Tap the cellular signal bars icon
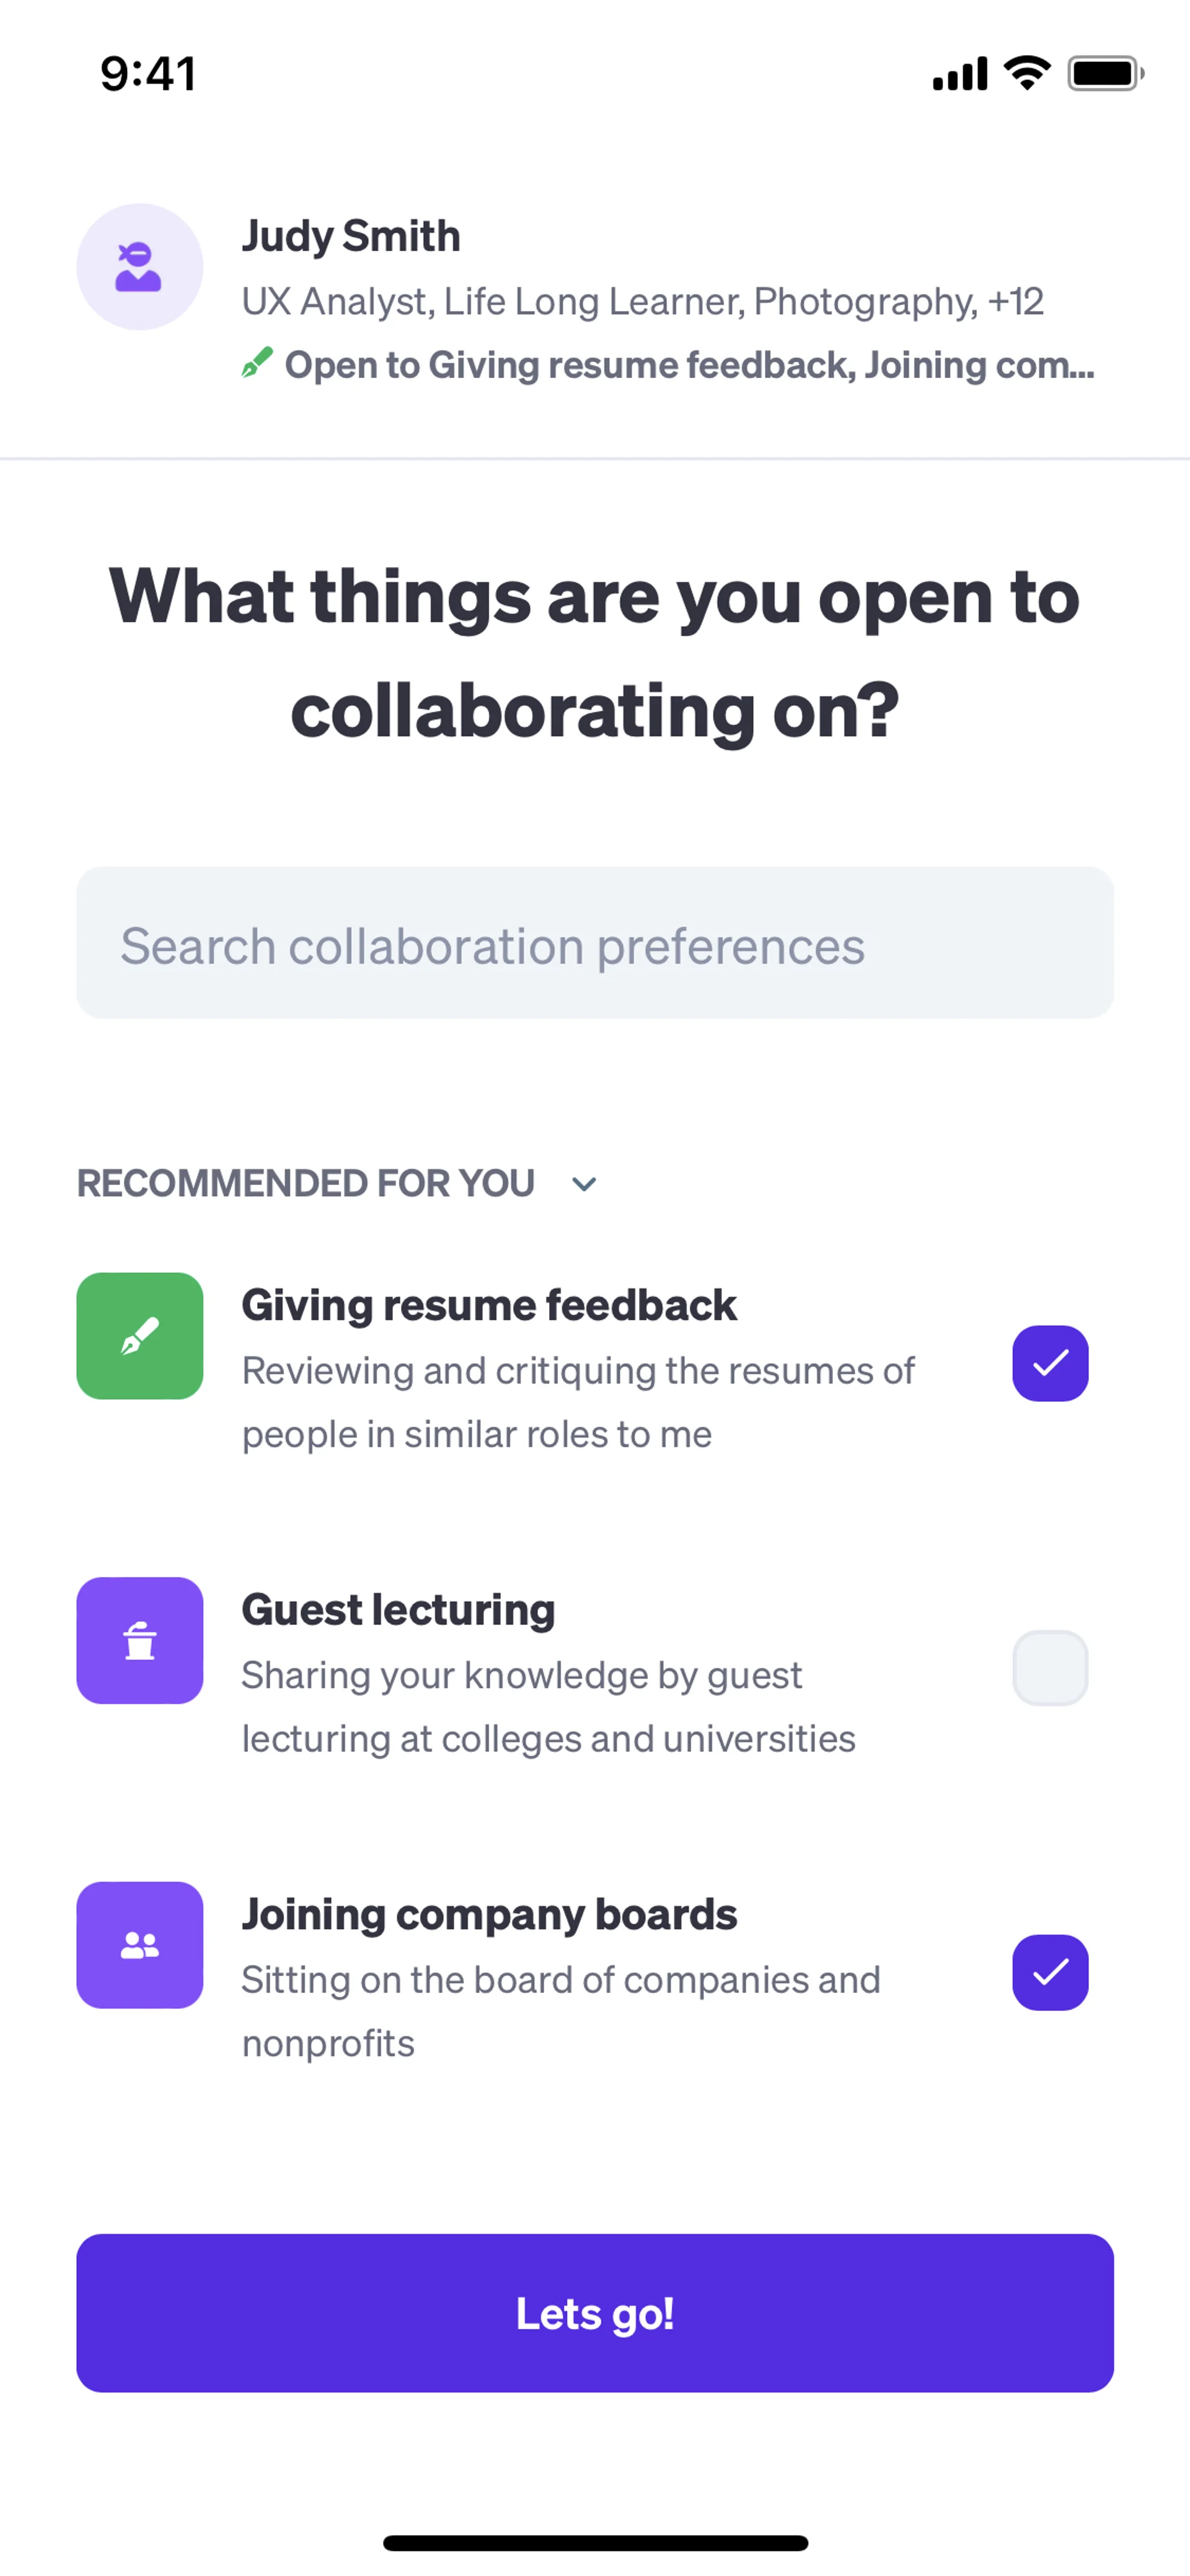The width and height of the screenshot is (1190, 2576). point(959,75)
